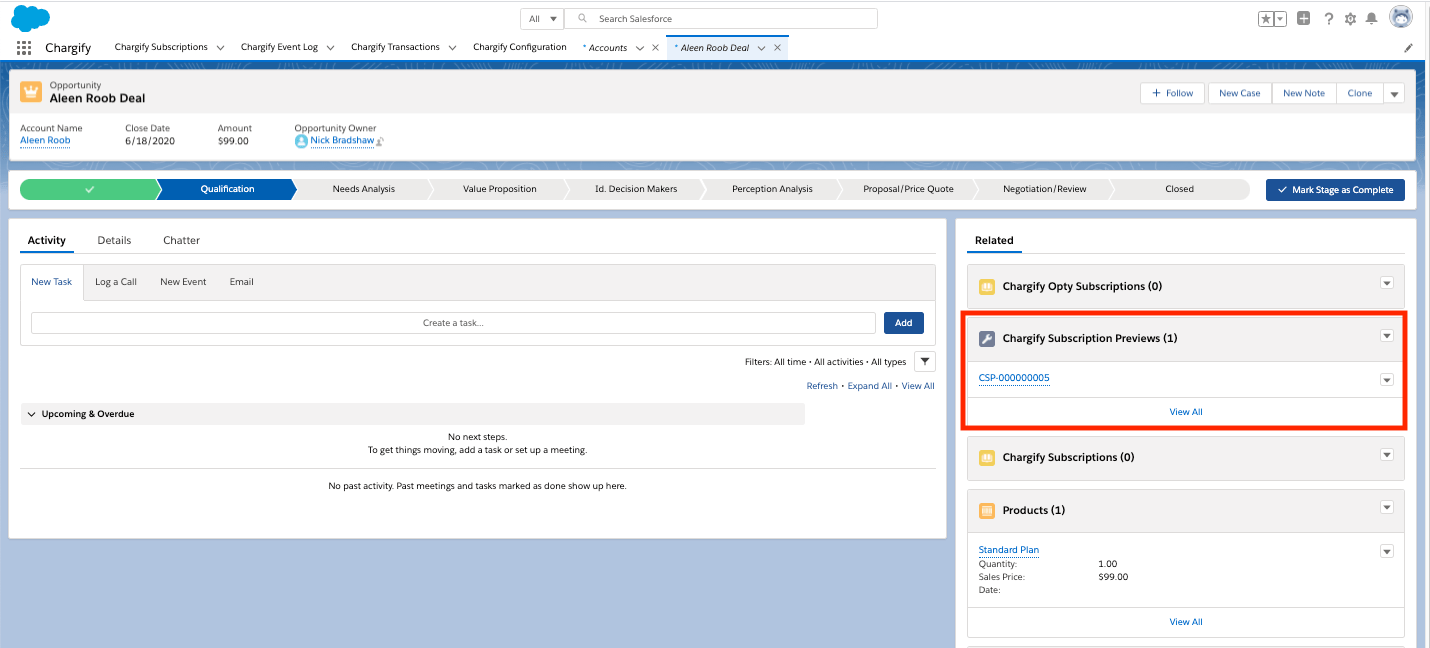Click Mark Stage as Complete button
1430x648 pixels.
click(x=1334, y=189)
